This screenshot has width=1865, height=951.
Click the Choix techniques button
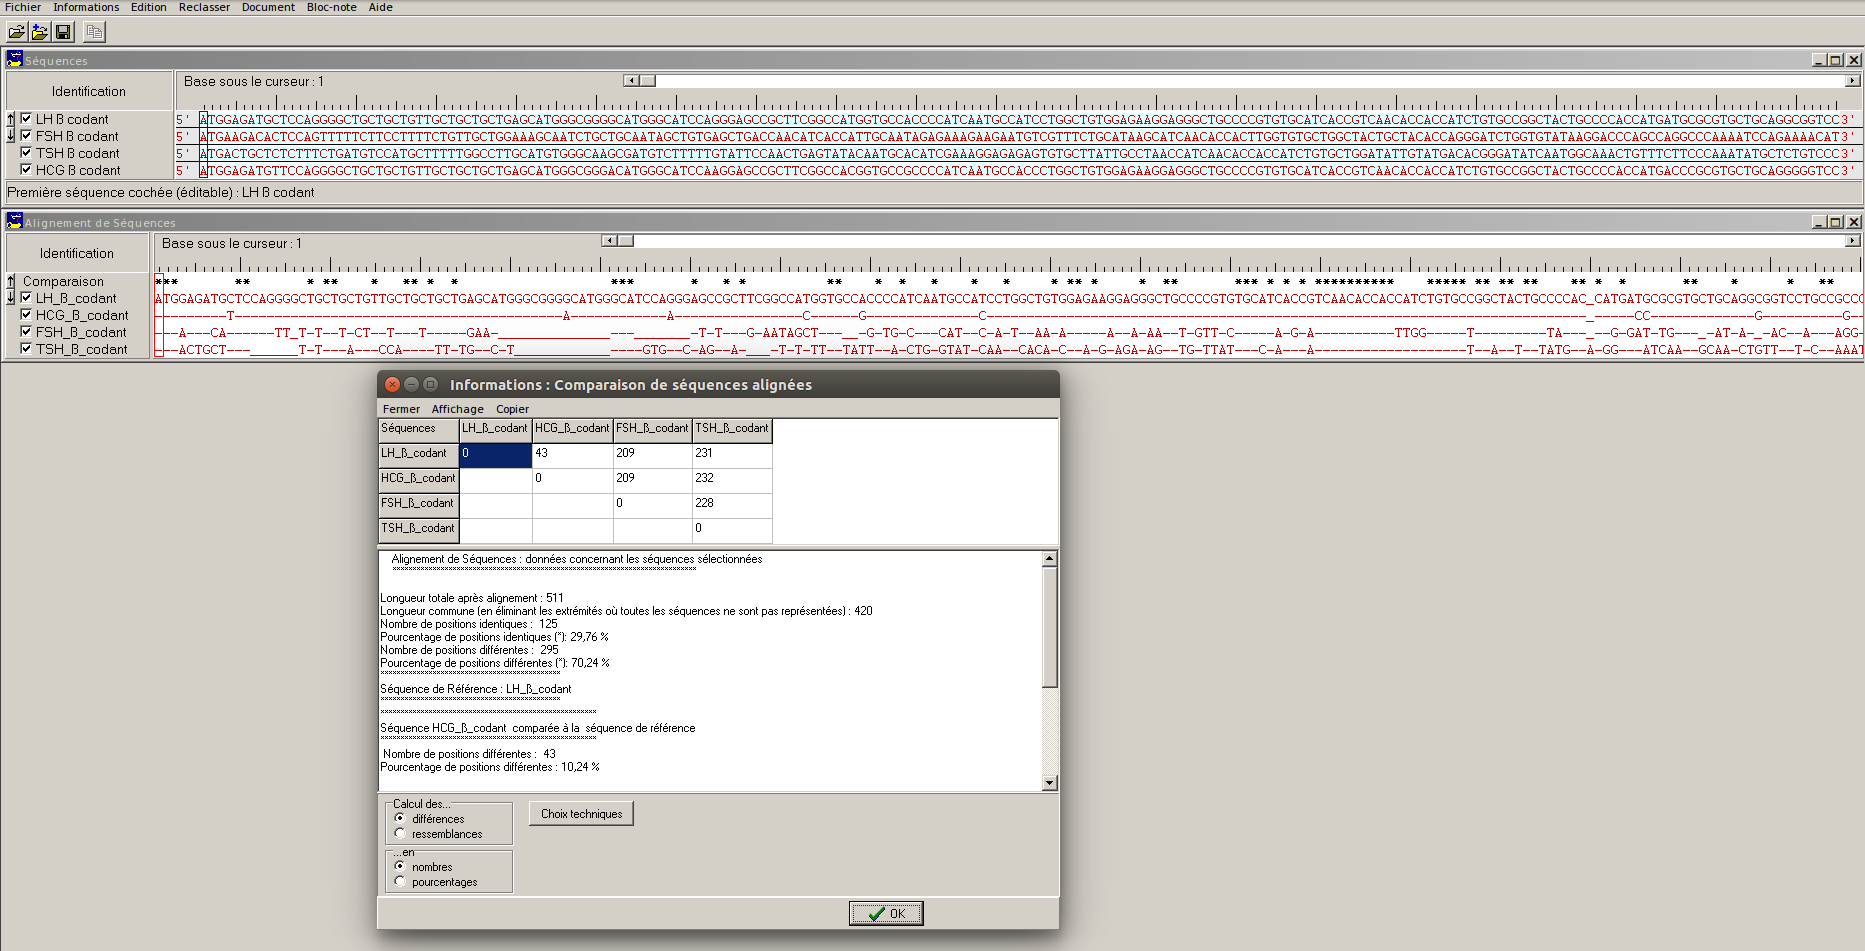click(x=581, y=814)
